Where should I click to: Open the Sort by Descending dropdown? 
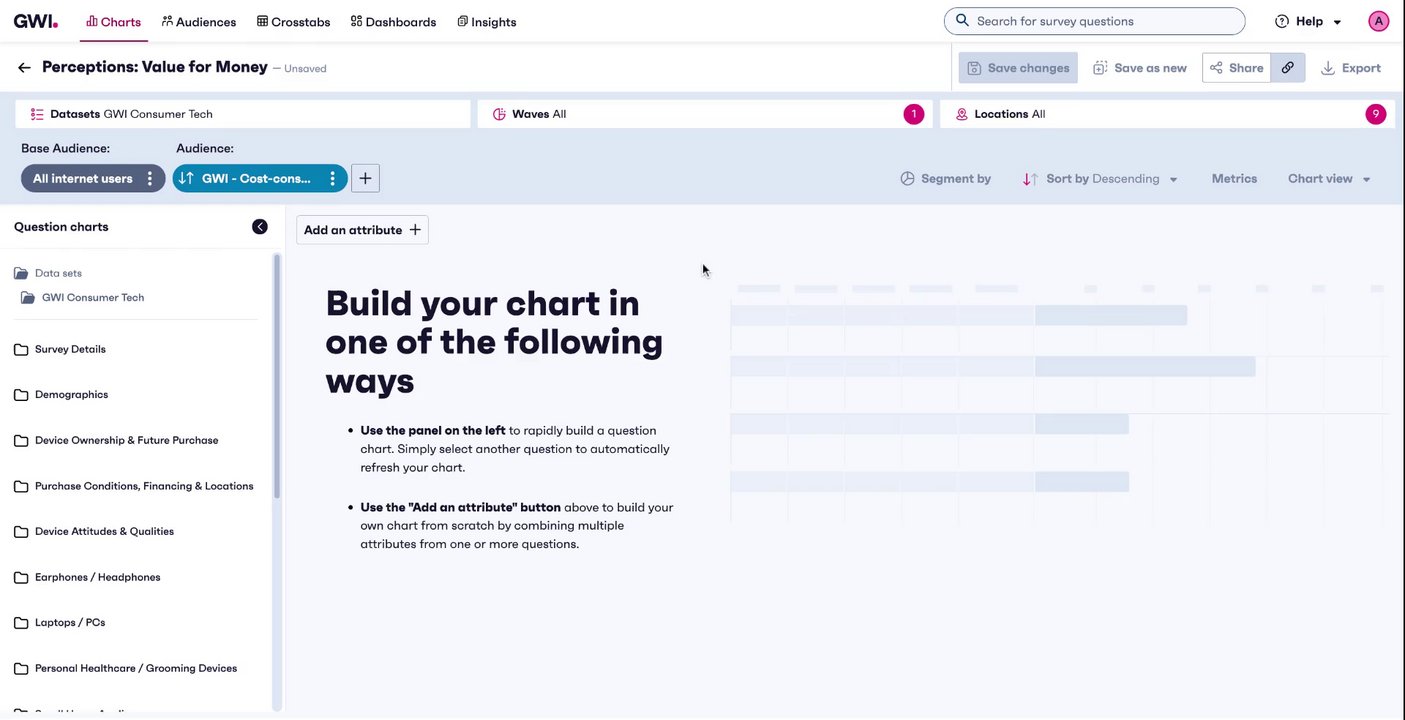coord(1100,179)
